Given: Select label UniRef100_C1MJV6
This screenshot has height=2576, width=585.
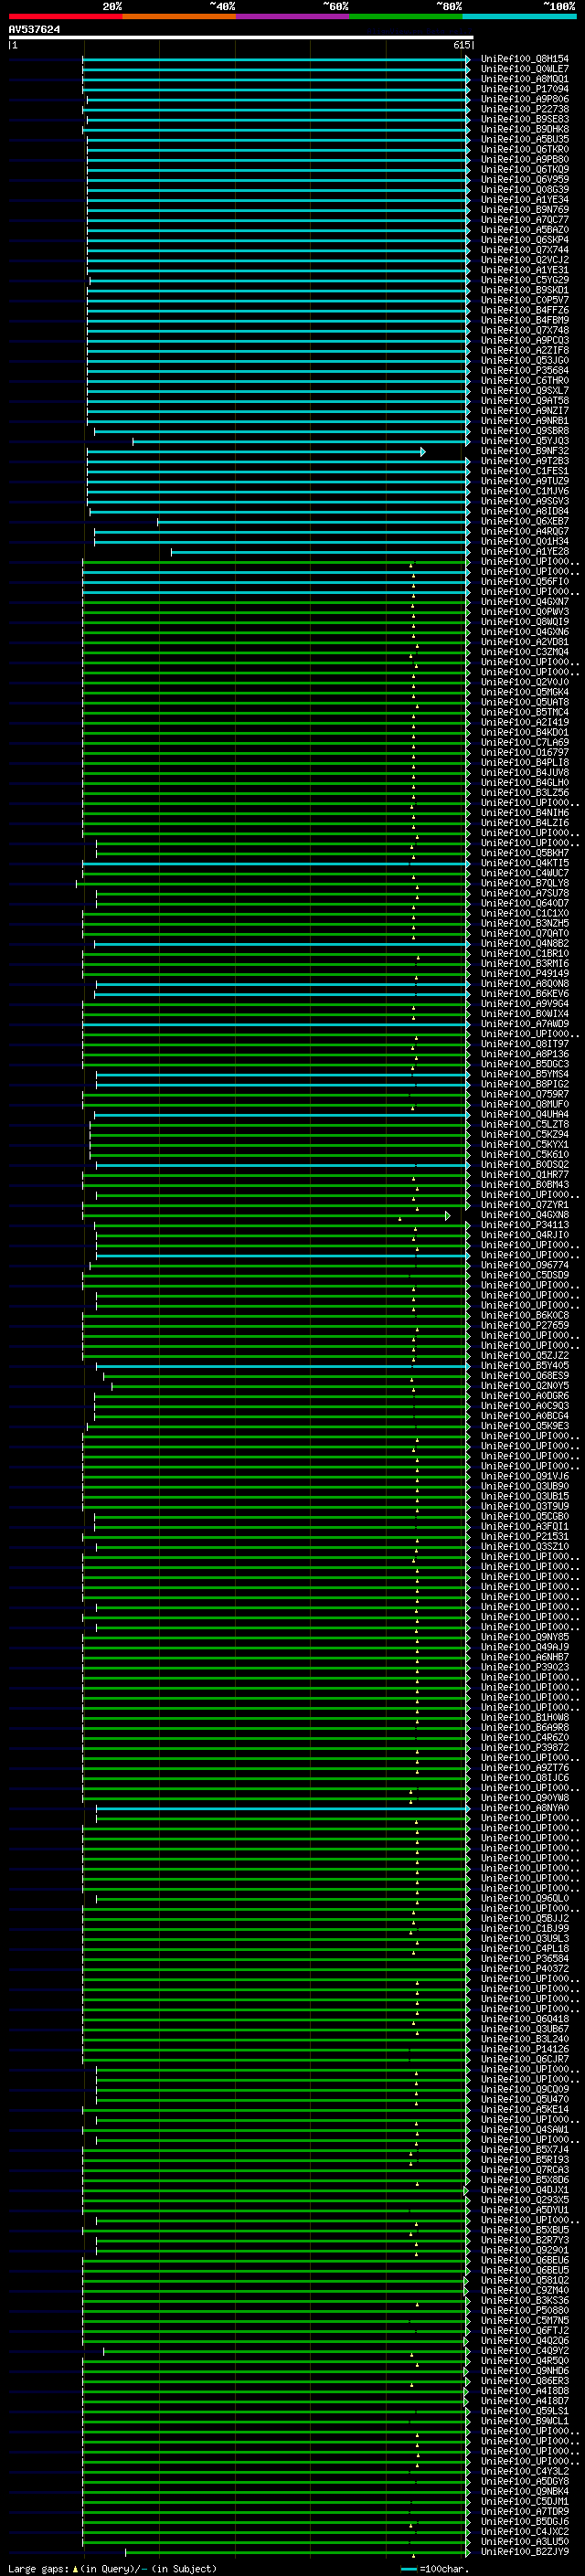Looking at the screenshot, I should pyautogui.click(x=525, y=491).
